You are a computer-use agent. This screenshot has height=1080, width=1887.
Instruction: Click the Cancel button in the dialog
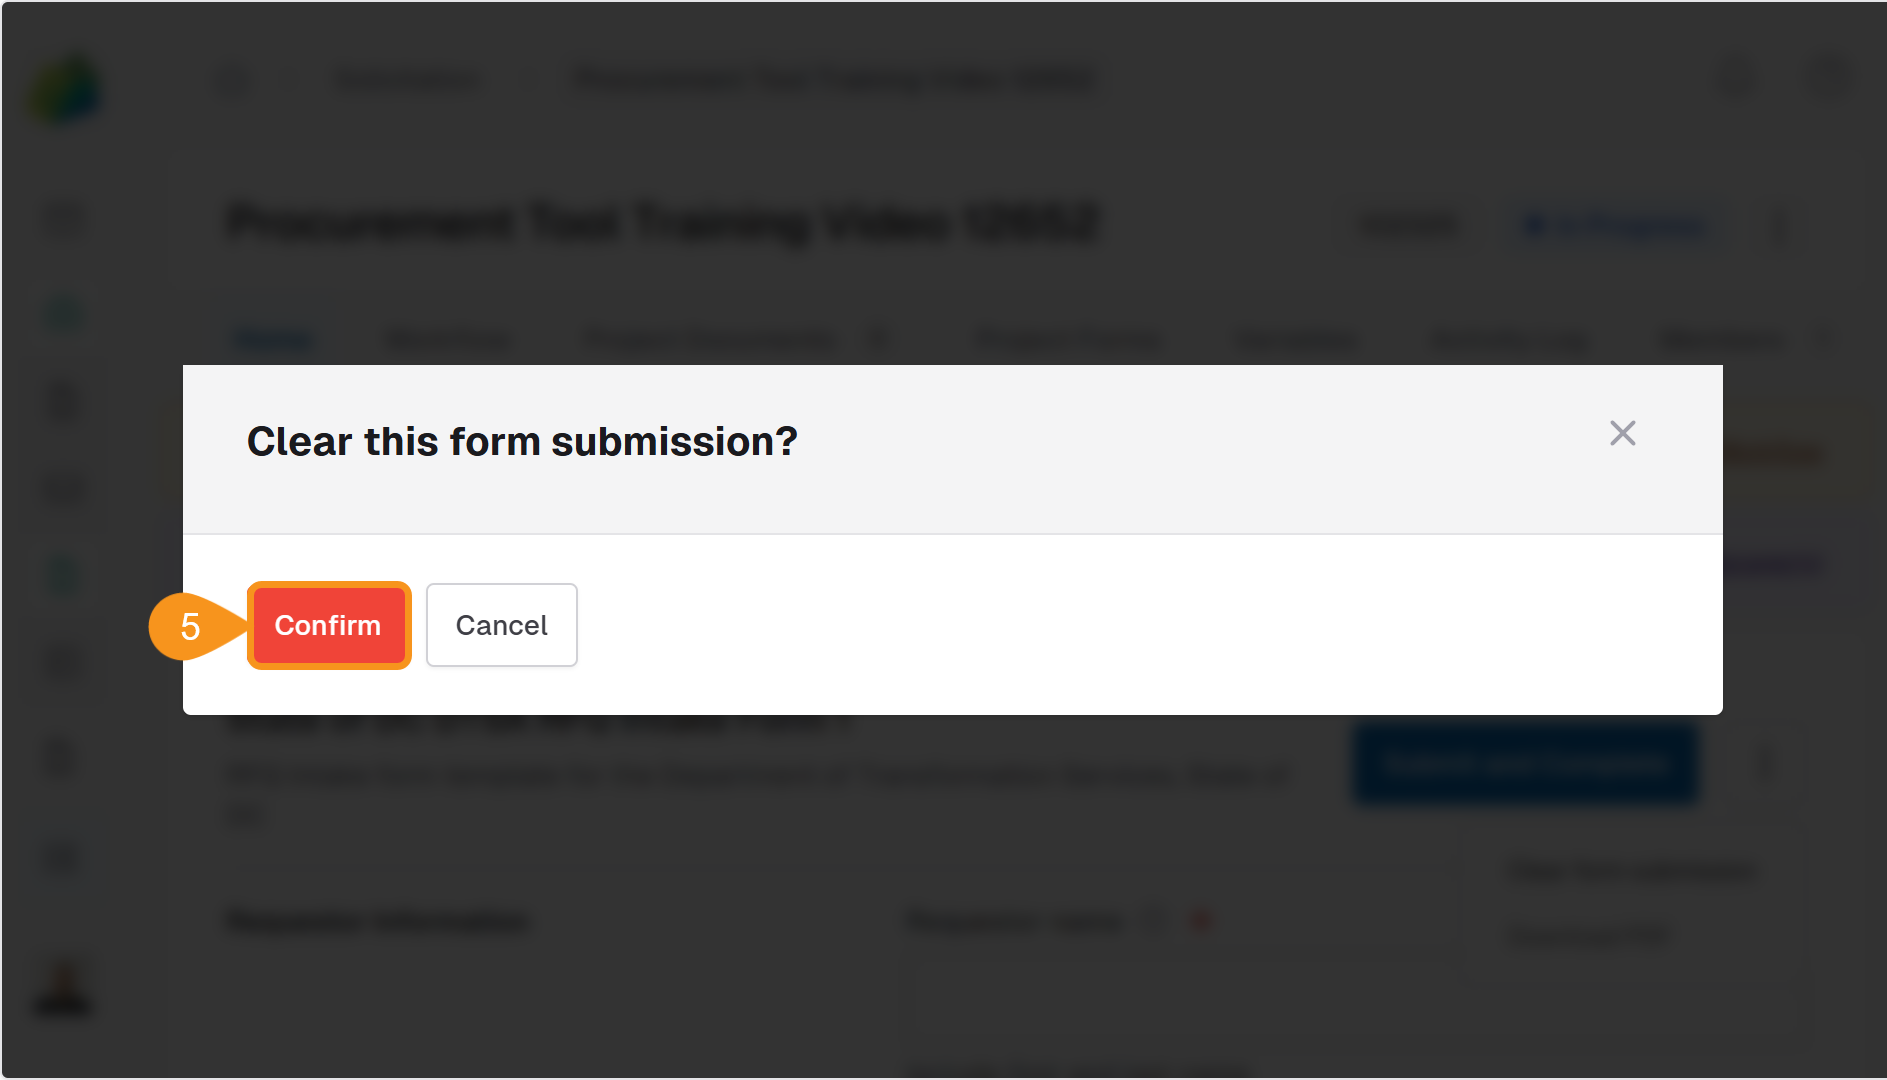501,625
